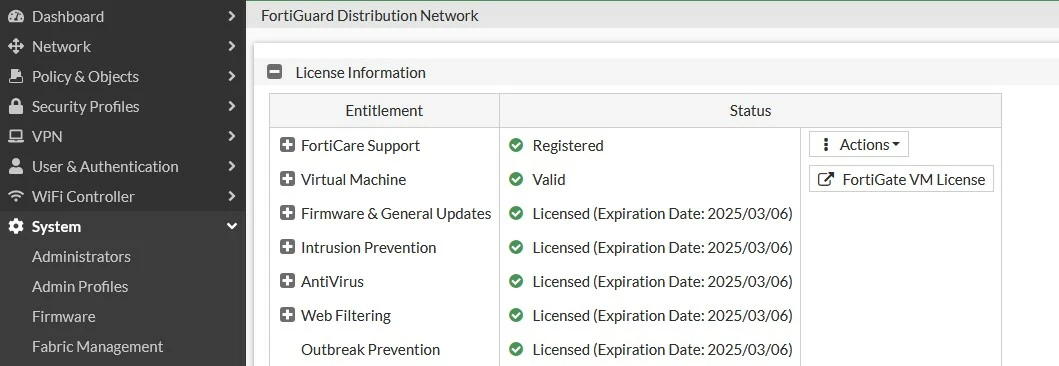This screenshot has width=1059, height=366.
Task: Click the green check in Intrusion Prevention row
Action: coord(516,247)
